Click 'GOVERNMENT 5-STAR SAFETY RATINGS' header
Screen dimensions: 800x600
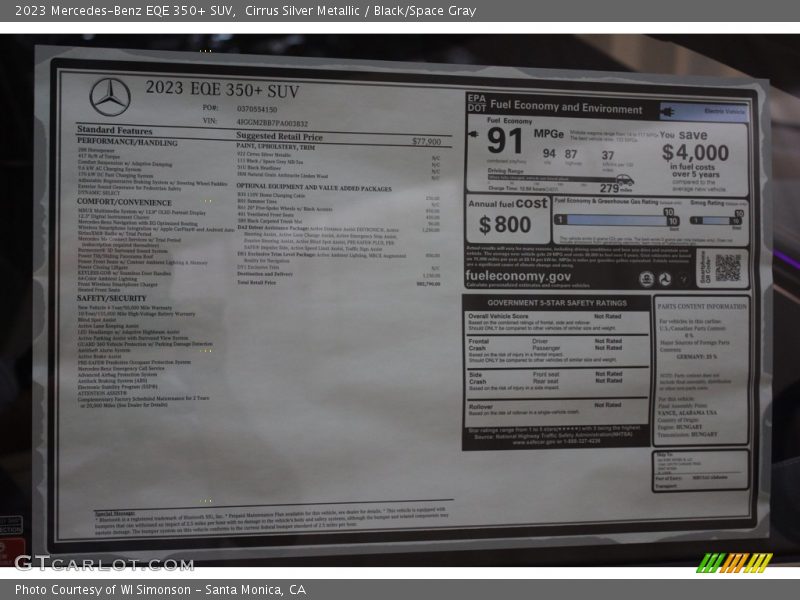[x=557, y=303]
